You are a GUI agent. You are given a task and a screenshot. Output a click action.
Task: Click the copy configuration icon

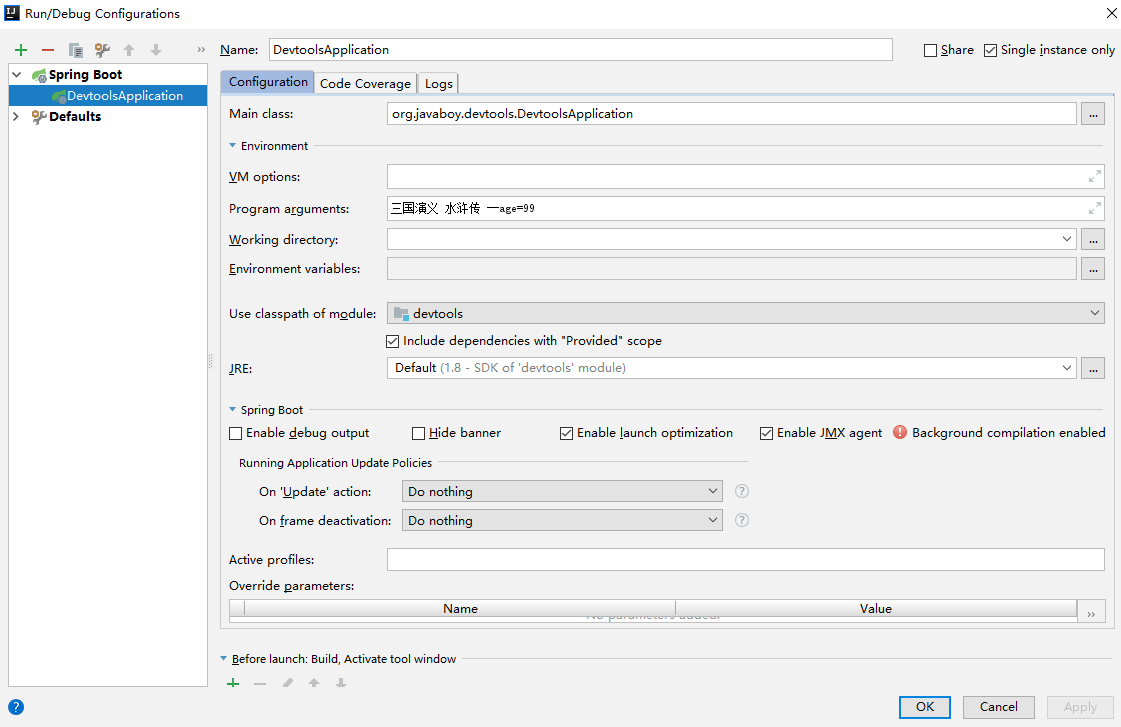(x=75, y=50)
